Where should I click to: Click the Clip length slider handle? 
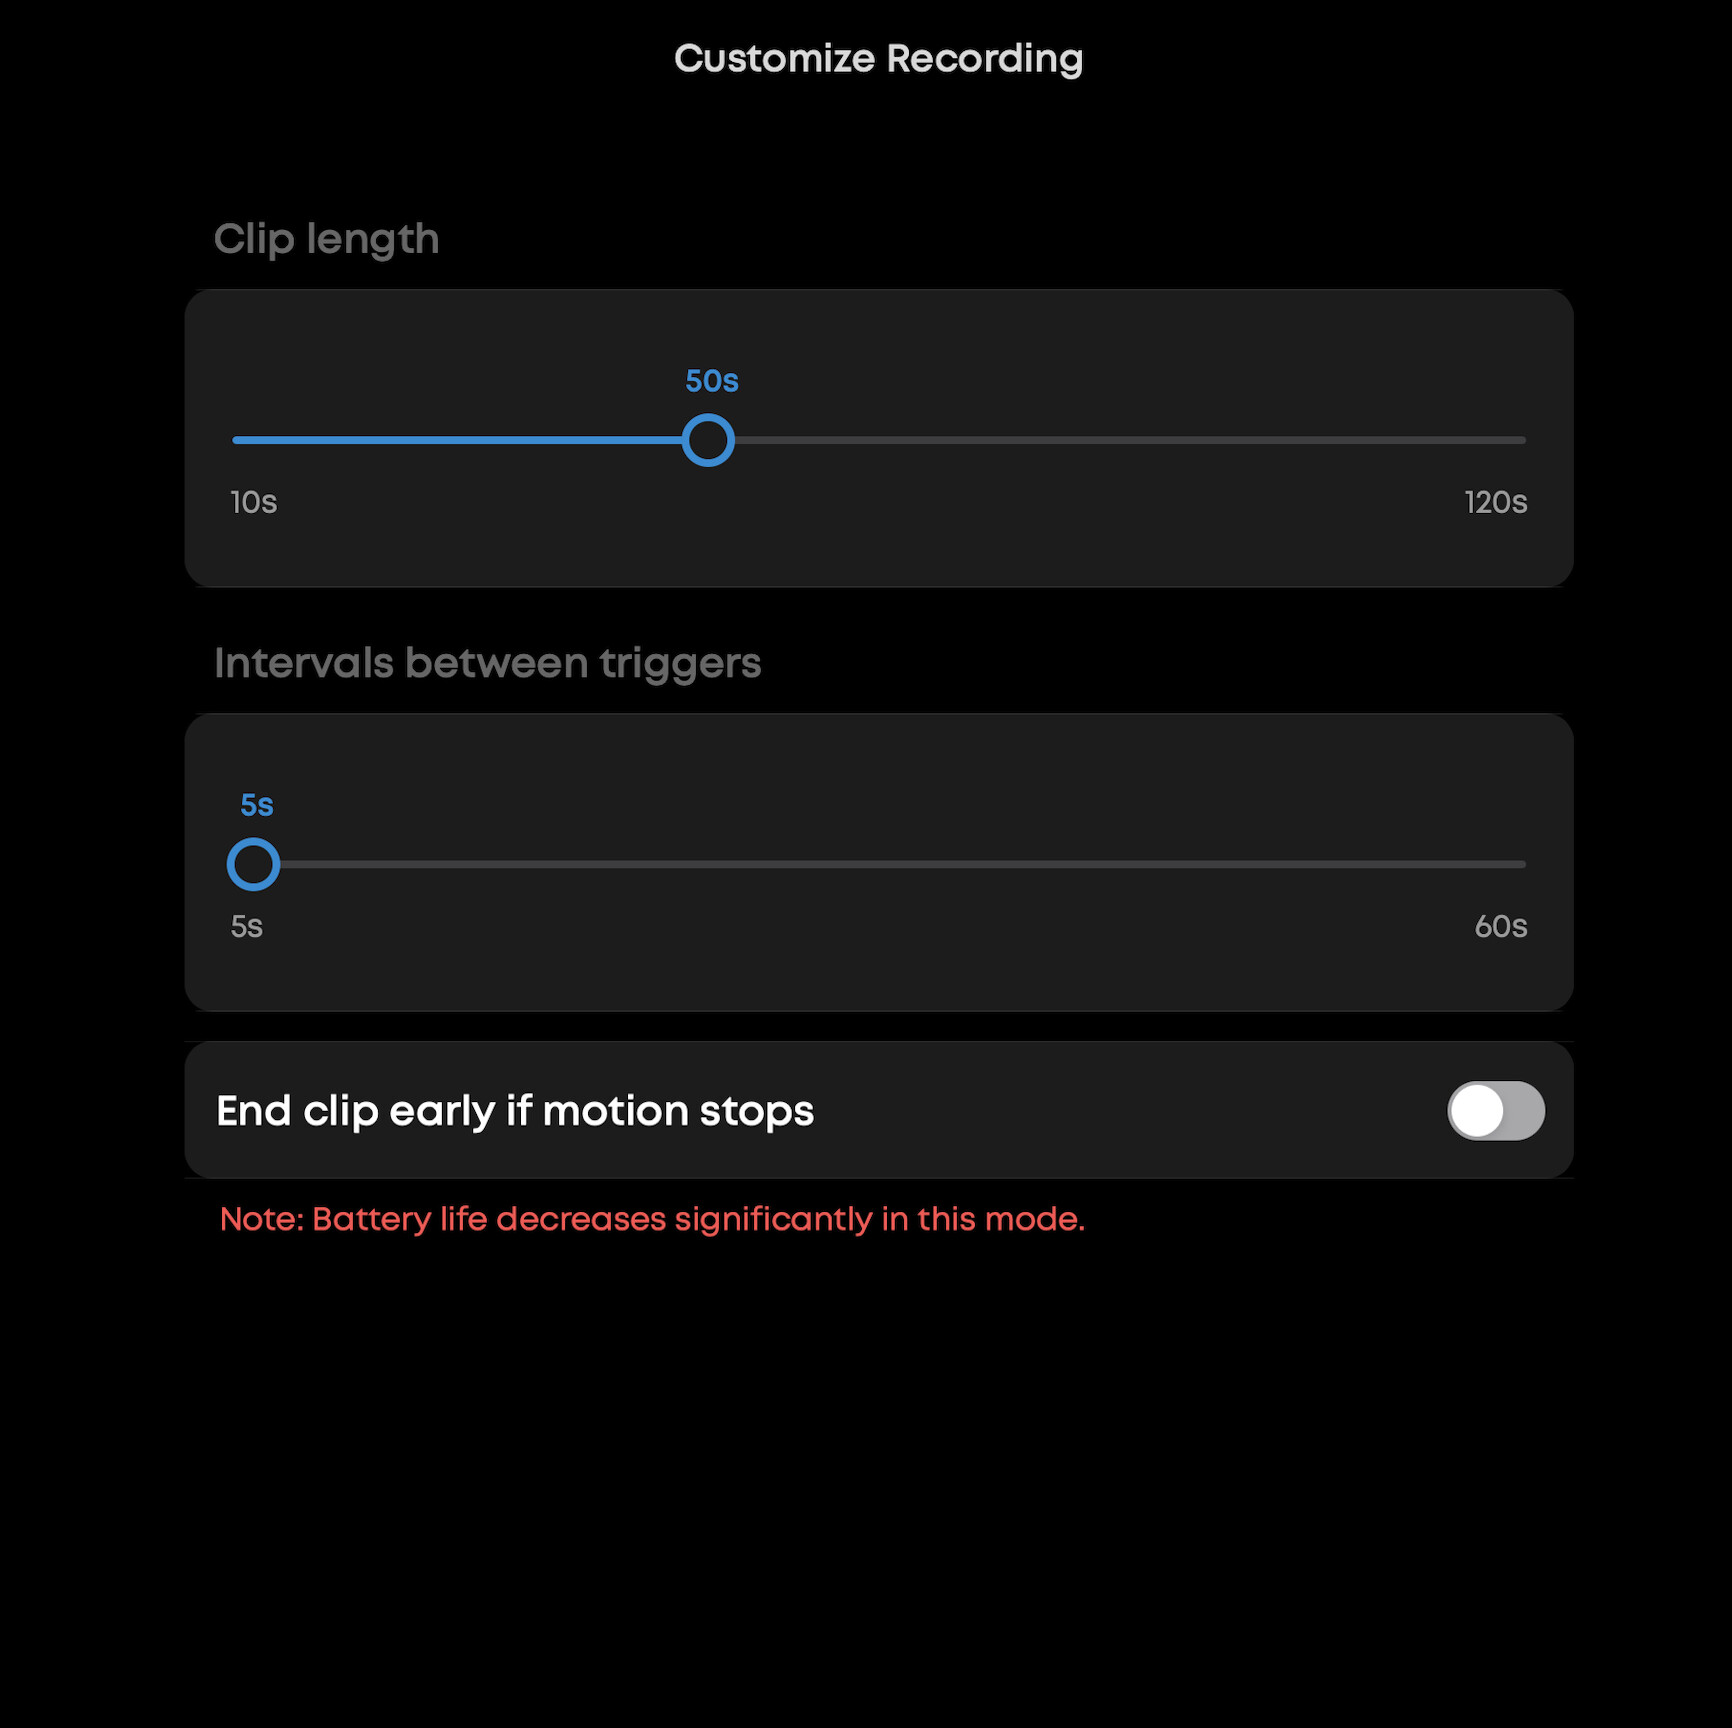point(708,440)
